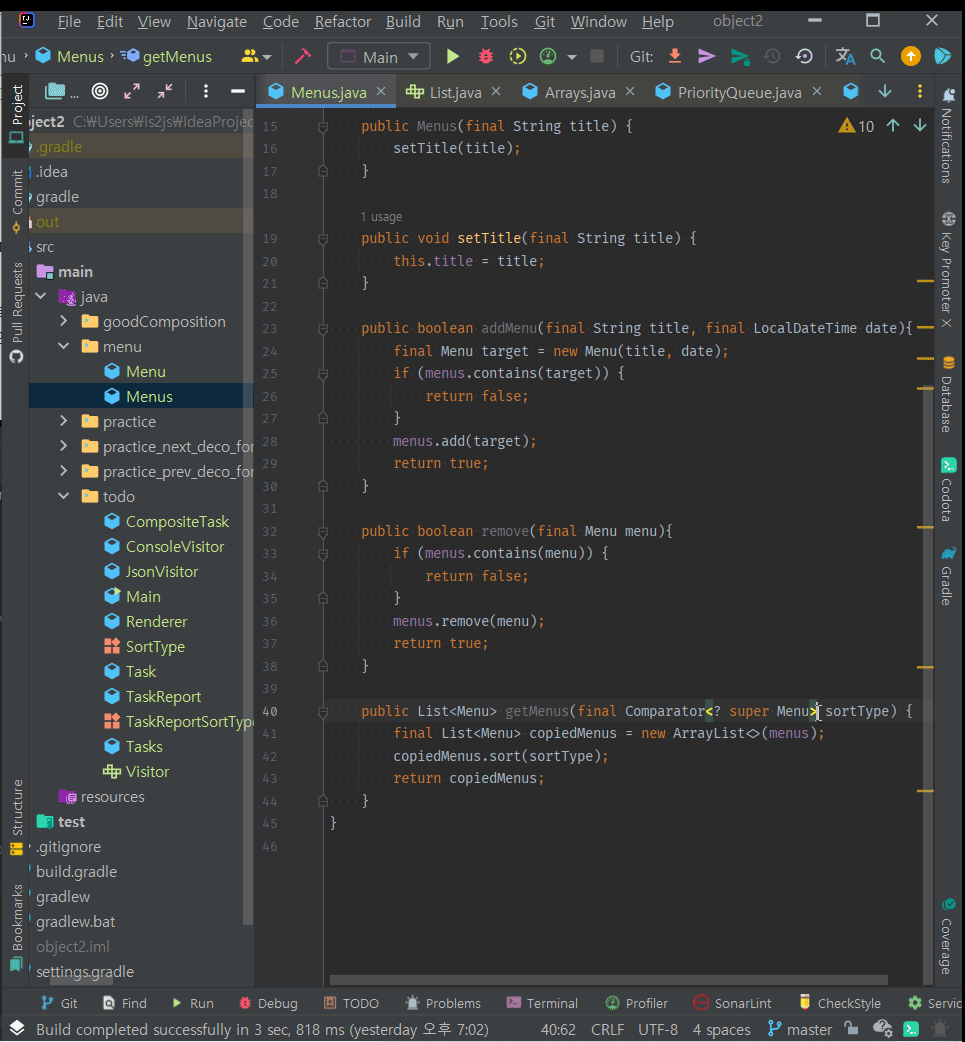Viewport: 965px width, 1042px height.
Task: Open the Gradle tool window
Action: coord(948,575)
